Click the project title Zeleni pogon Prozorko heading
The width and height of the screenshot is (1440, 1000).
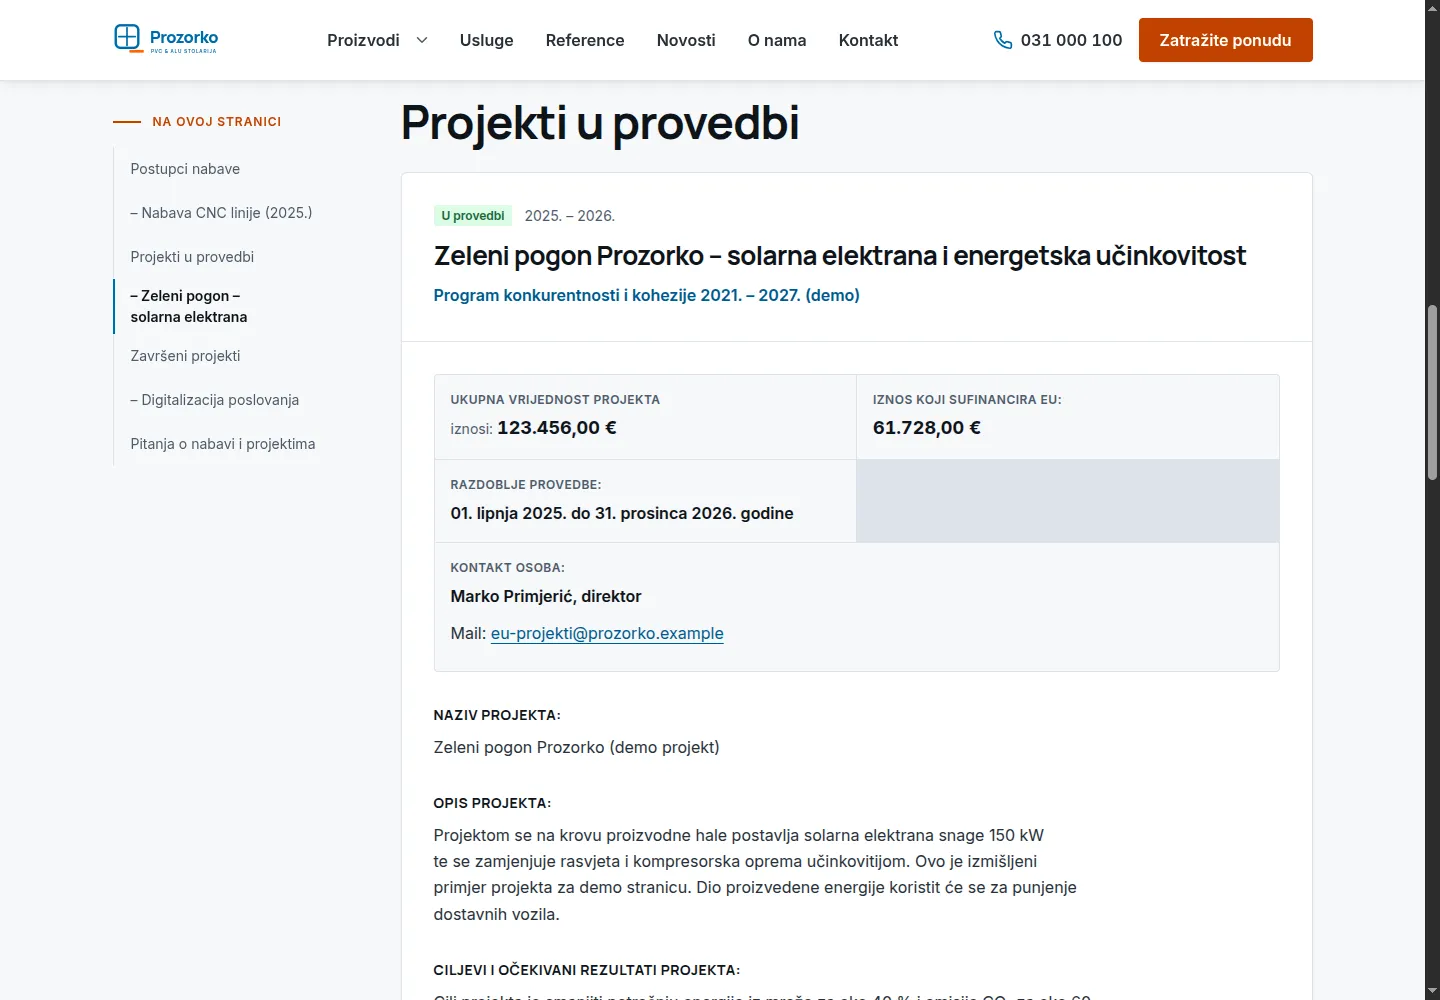coord(840,256)
